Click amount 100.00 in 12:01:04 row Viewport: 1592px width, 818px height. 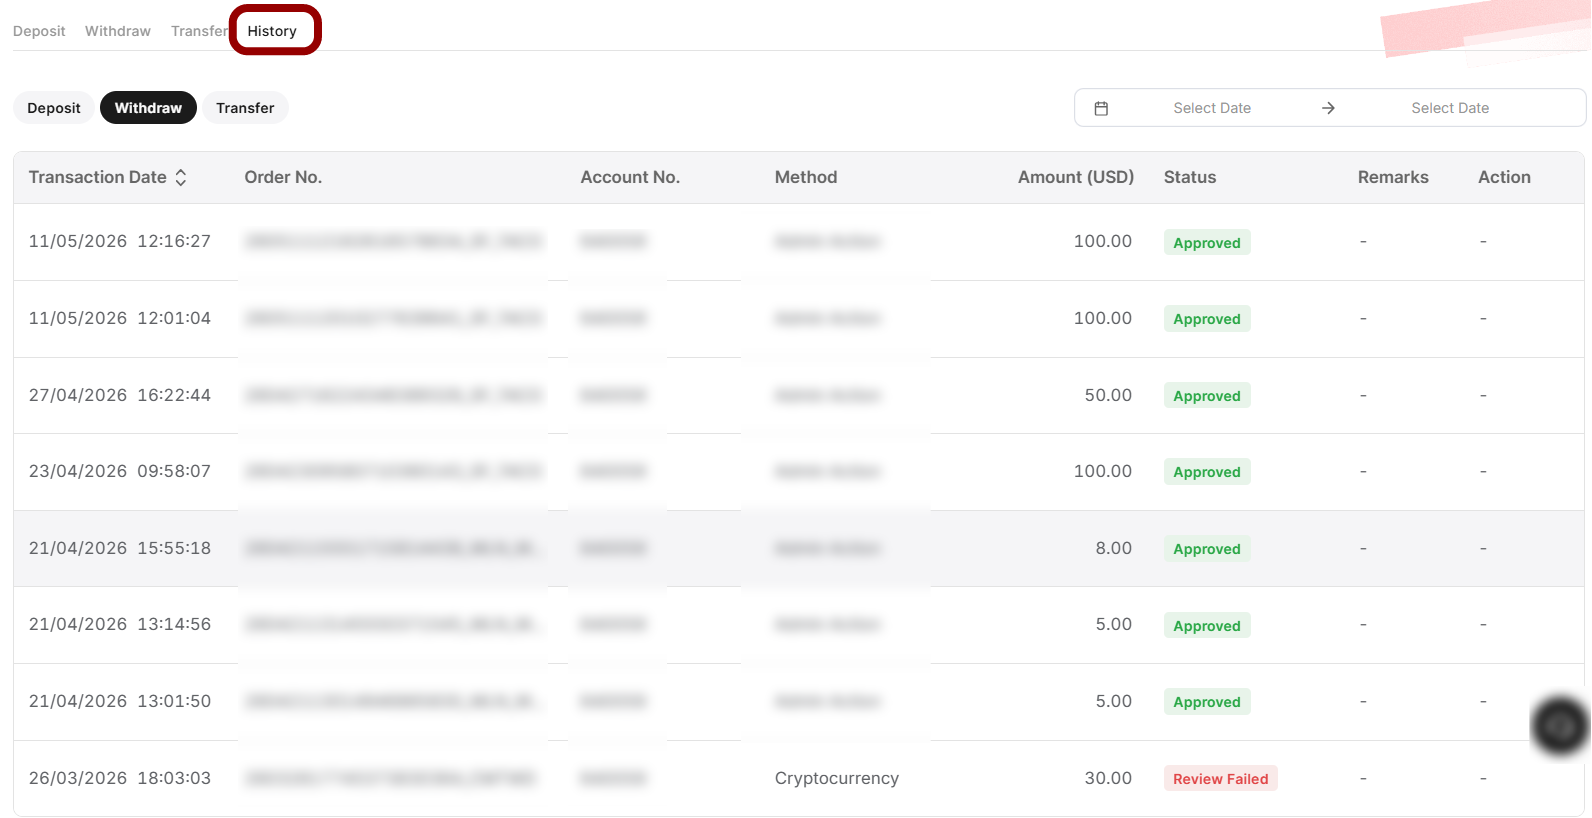[1103, 318]
